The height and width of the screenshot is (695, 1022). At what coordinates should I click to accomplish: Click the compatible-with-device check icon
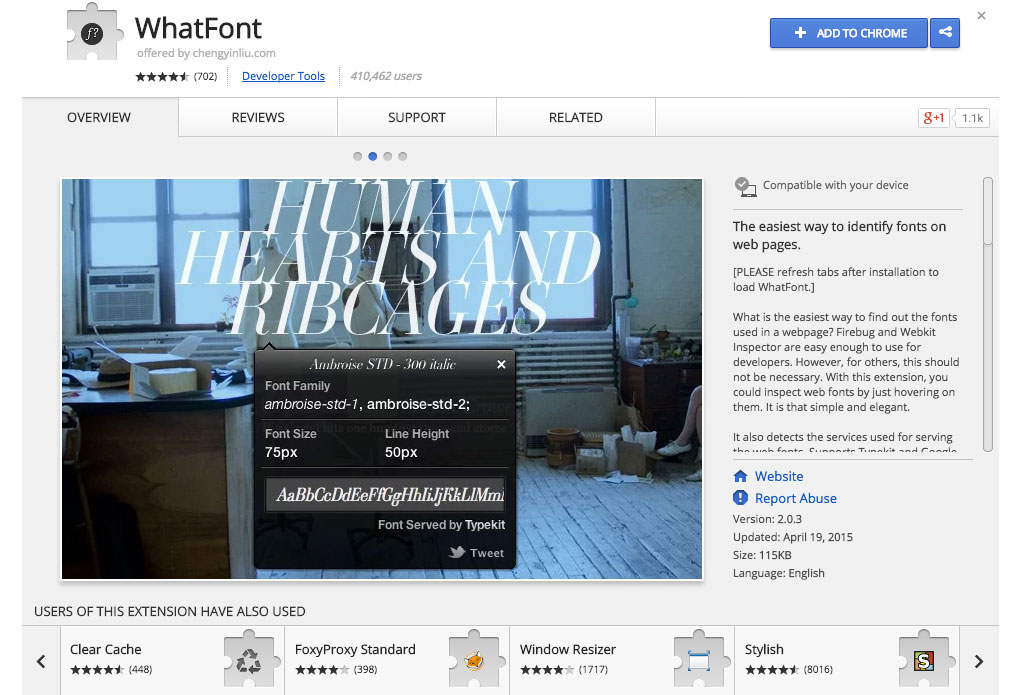[x=744, y=186]
